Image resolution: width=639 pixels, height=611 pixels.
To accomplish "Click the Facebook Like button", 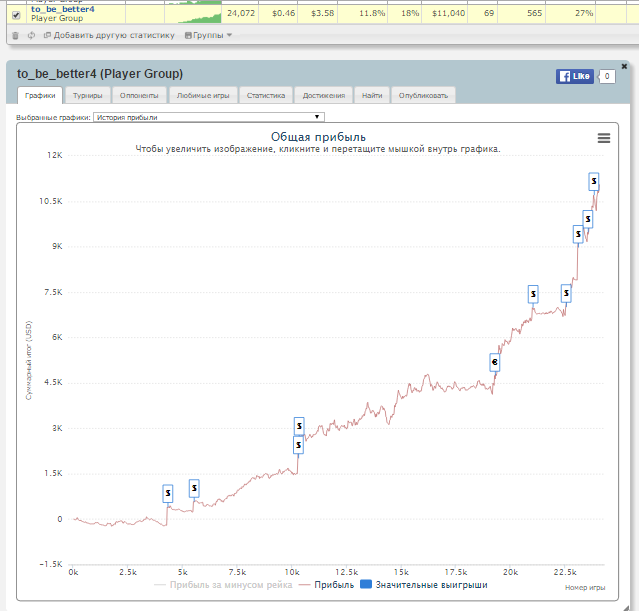I will click(x=575, y=76).
